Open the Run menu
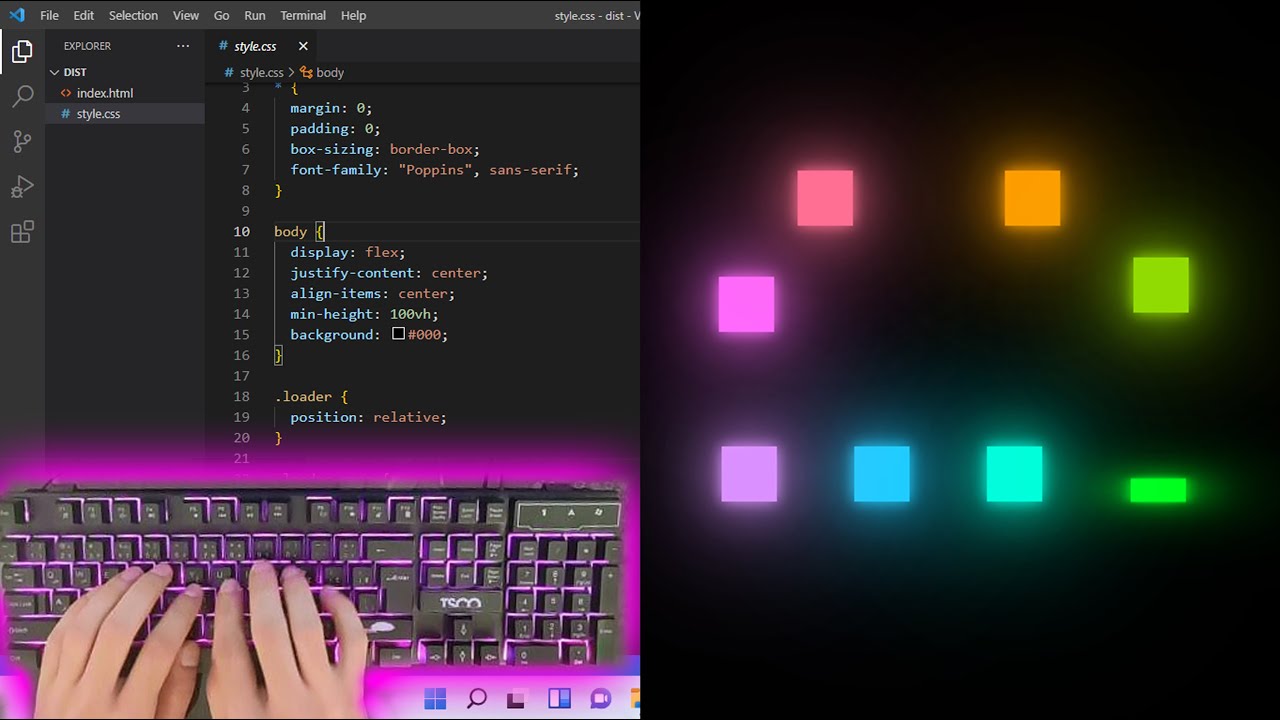The height and width of the screenshot is (720, 1280). click(x=255, y=15)
